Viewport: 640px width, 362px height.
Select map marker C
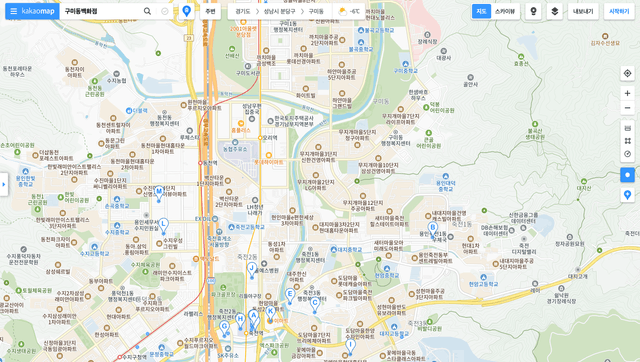click(x=314, y=304)
